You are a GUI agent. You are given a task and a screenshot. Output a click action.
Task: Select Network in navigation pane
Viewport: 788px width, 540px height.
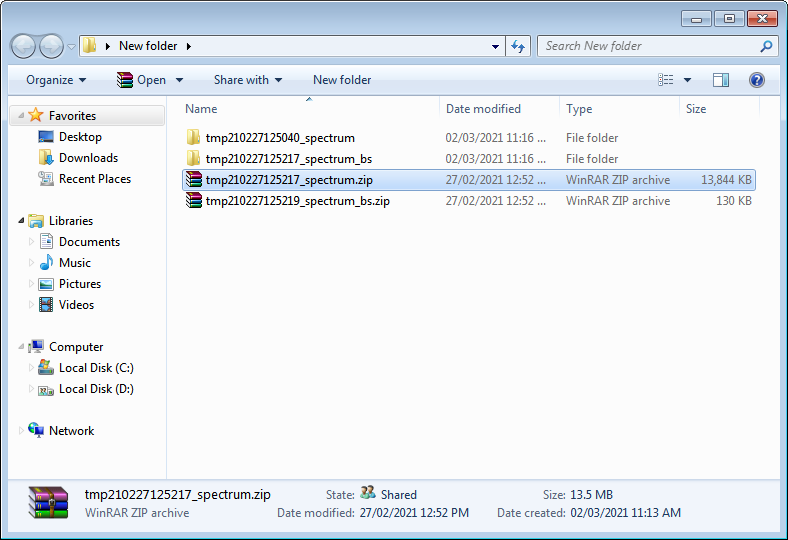pos(71,431)
